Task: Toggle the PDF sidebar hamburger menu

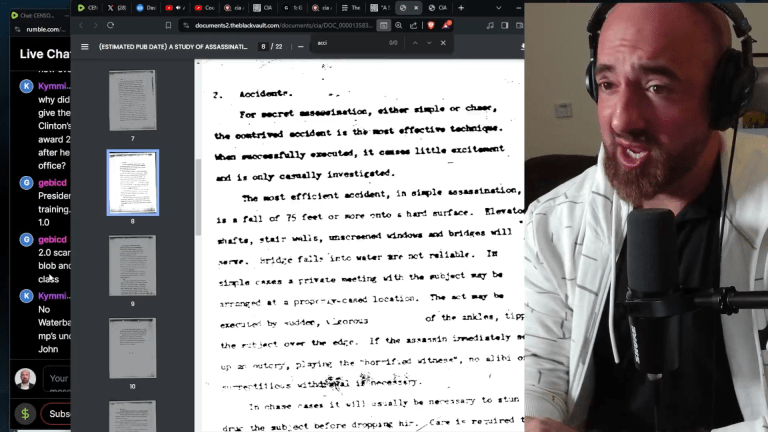Action: tap(85, 46)
